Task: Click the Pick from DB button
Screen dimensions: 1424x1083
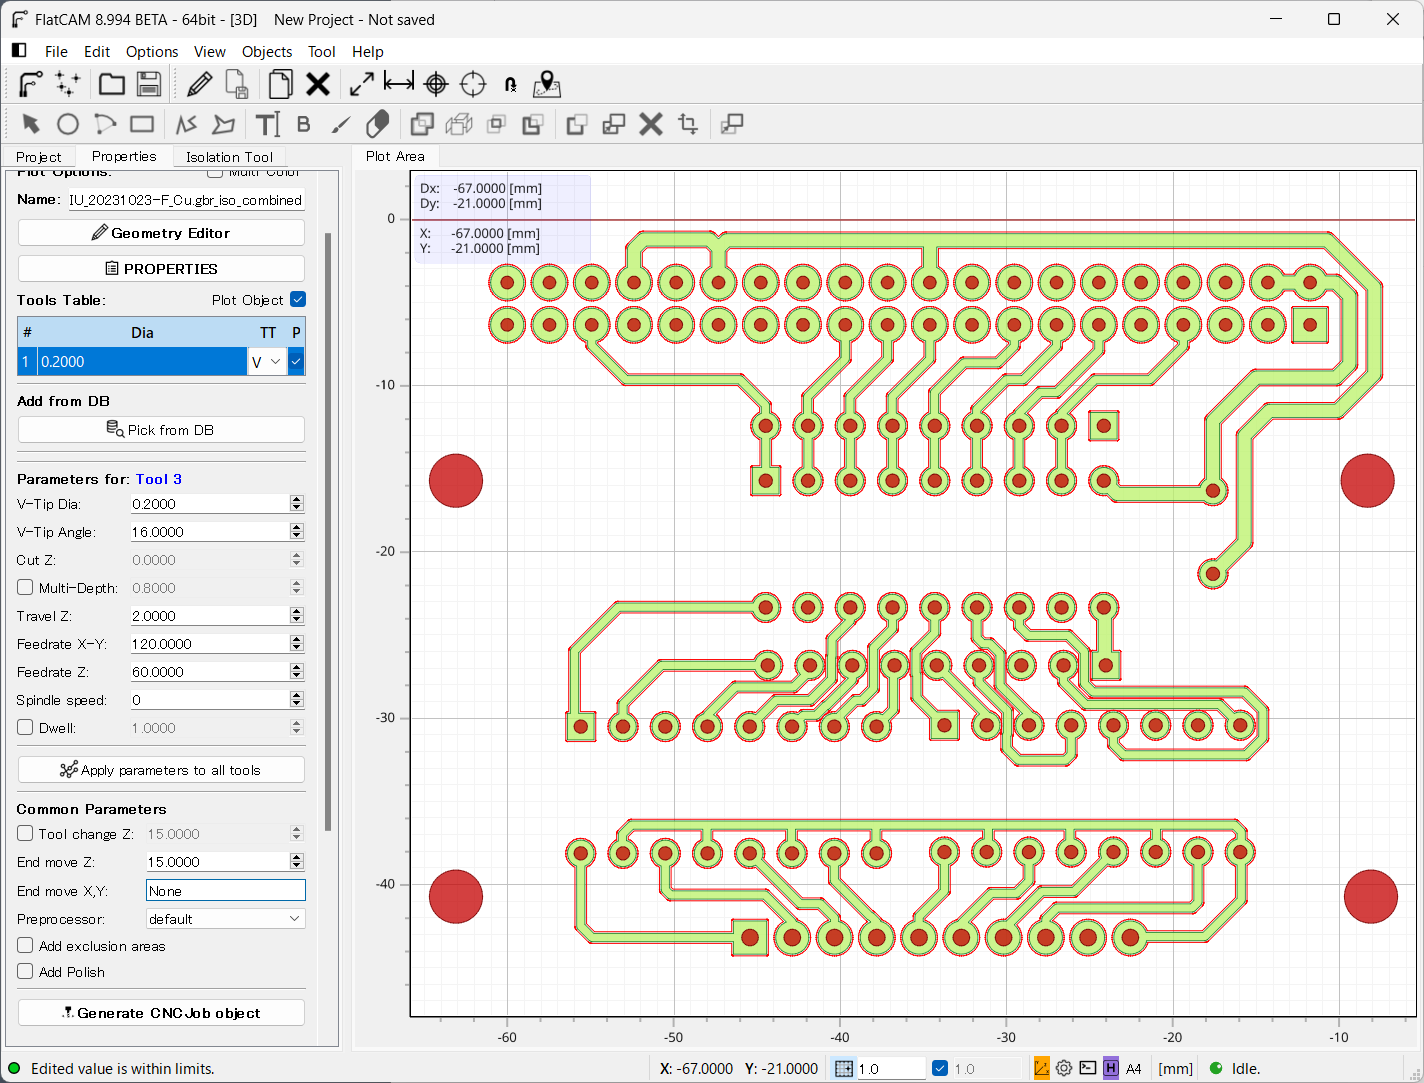Action: [161, 430]
